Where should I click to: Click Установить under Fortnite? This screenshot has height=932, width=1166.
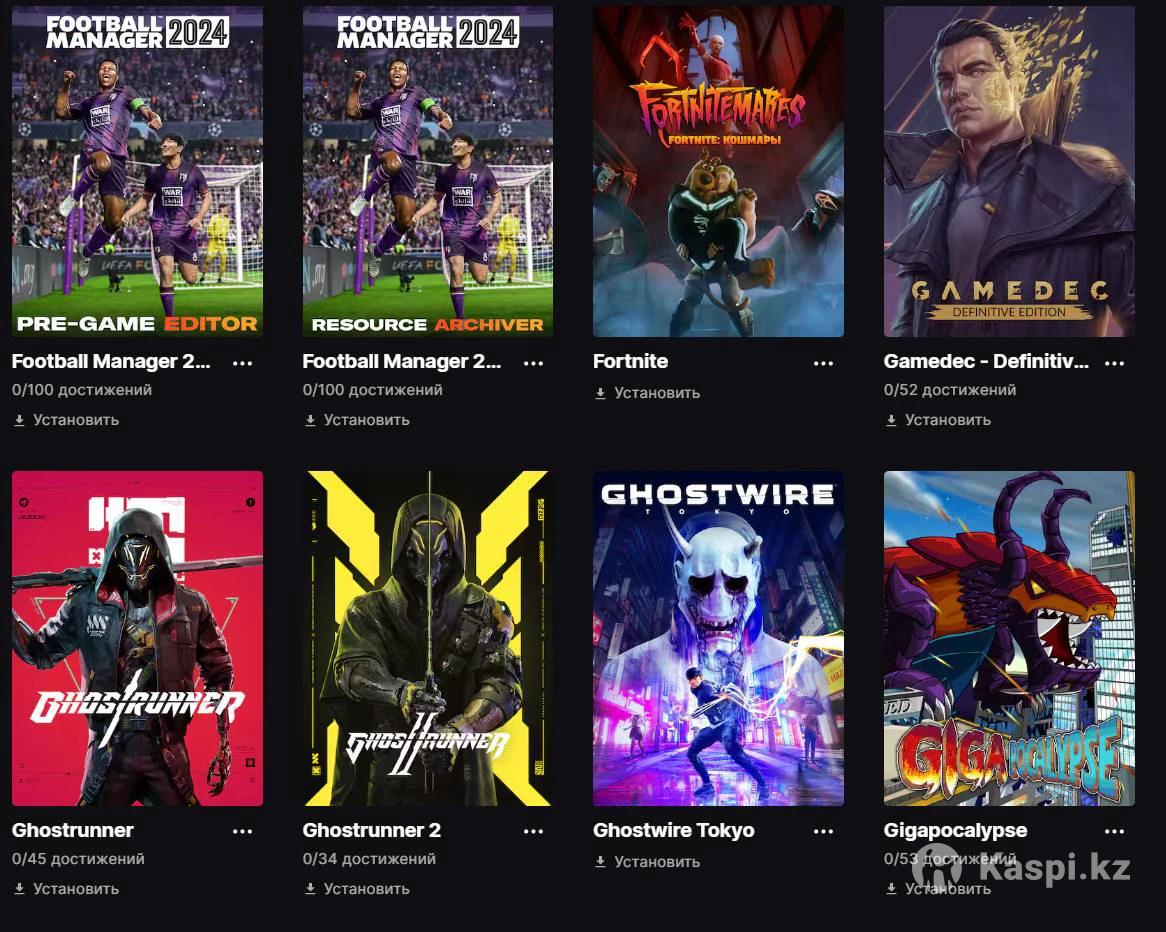coord(647,393)
